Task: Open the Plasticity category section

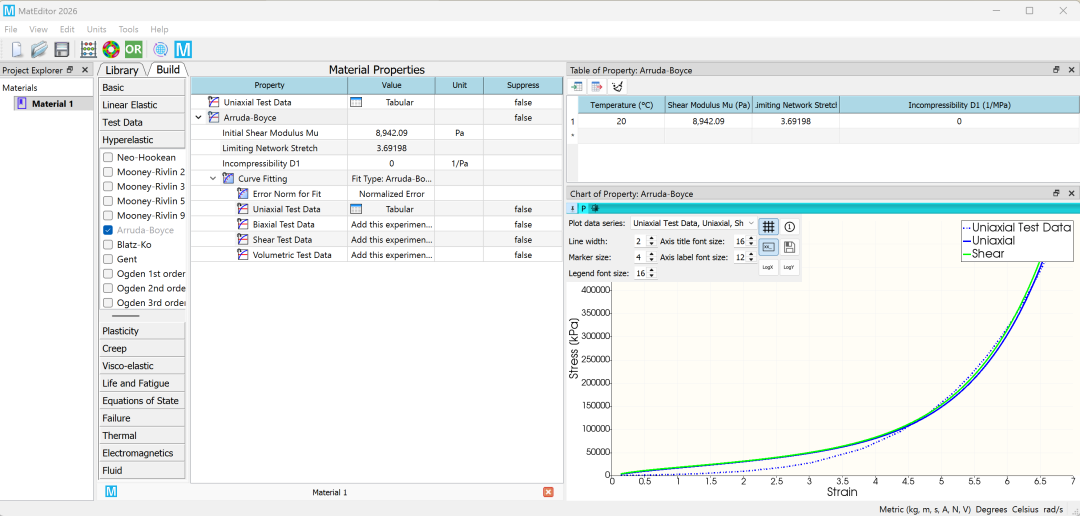Action: [142, 331]
